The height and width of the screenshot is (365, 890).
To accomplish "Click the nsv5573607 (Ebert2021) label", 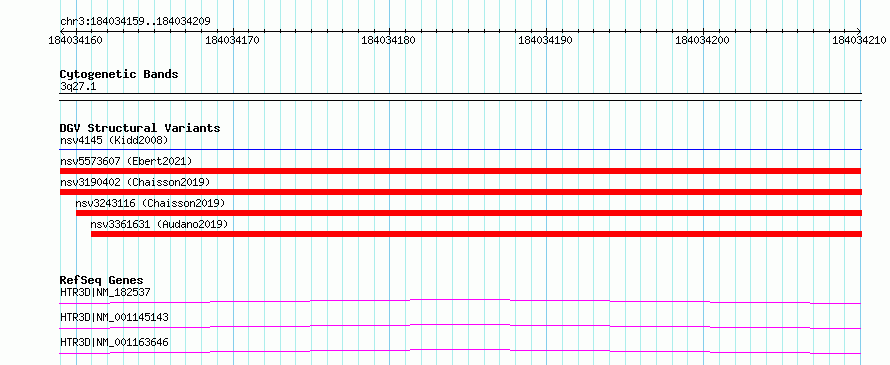I will click(x=126, y=161).
